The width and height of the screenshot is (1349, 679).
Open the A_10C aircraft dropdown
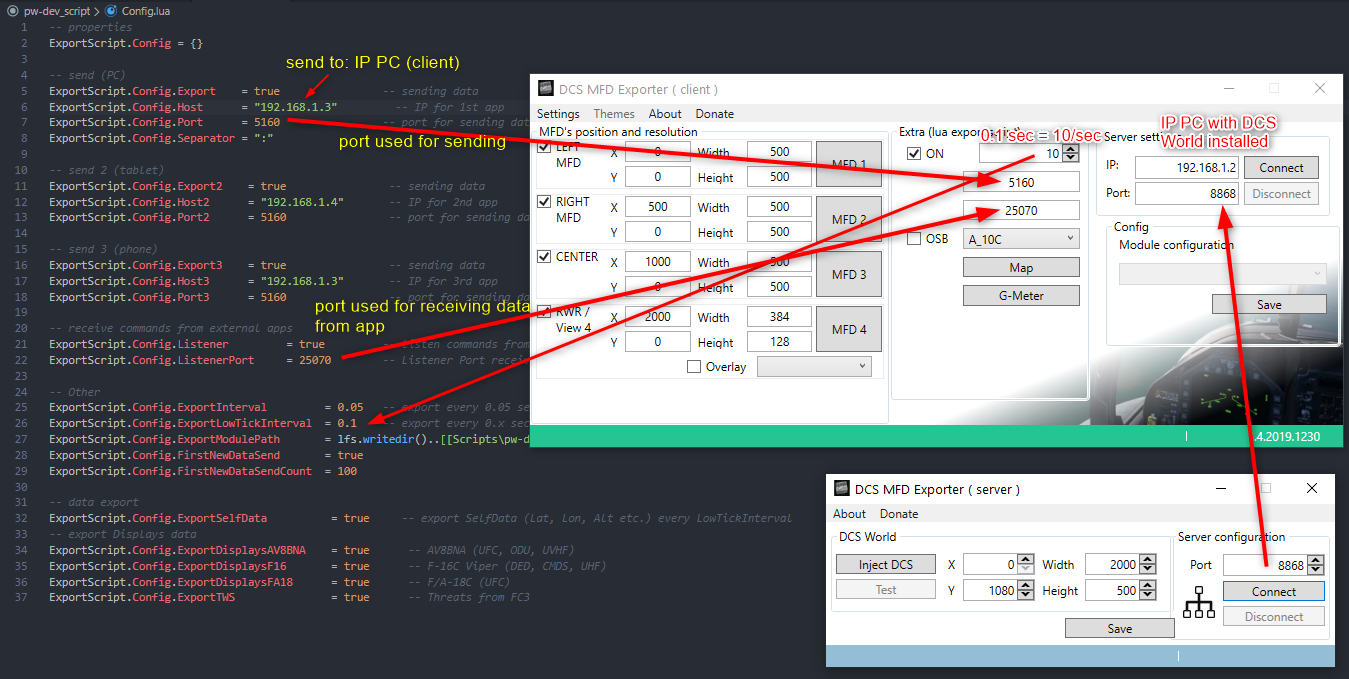pos(1020,239)
